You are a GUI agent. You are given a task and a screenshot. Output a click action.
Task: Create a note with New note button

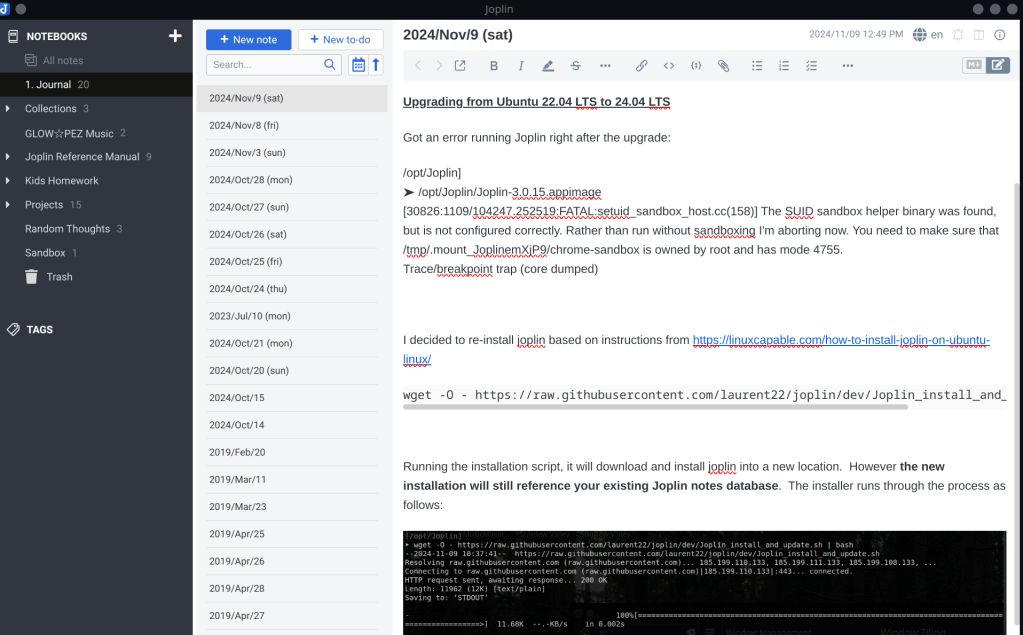pos(248,40)
